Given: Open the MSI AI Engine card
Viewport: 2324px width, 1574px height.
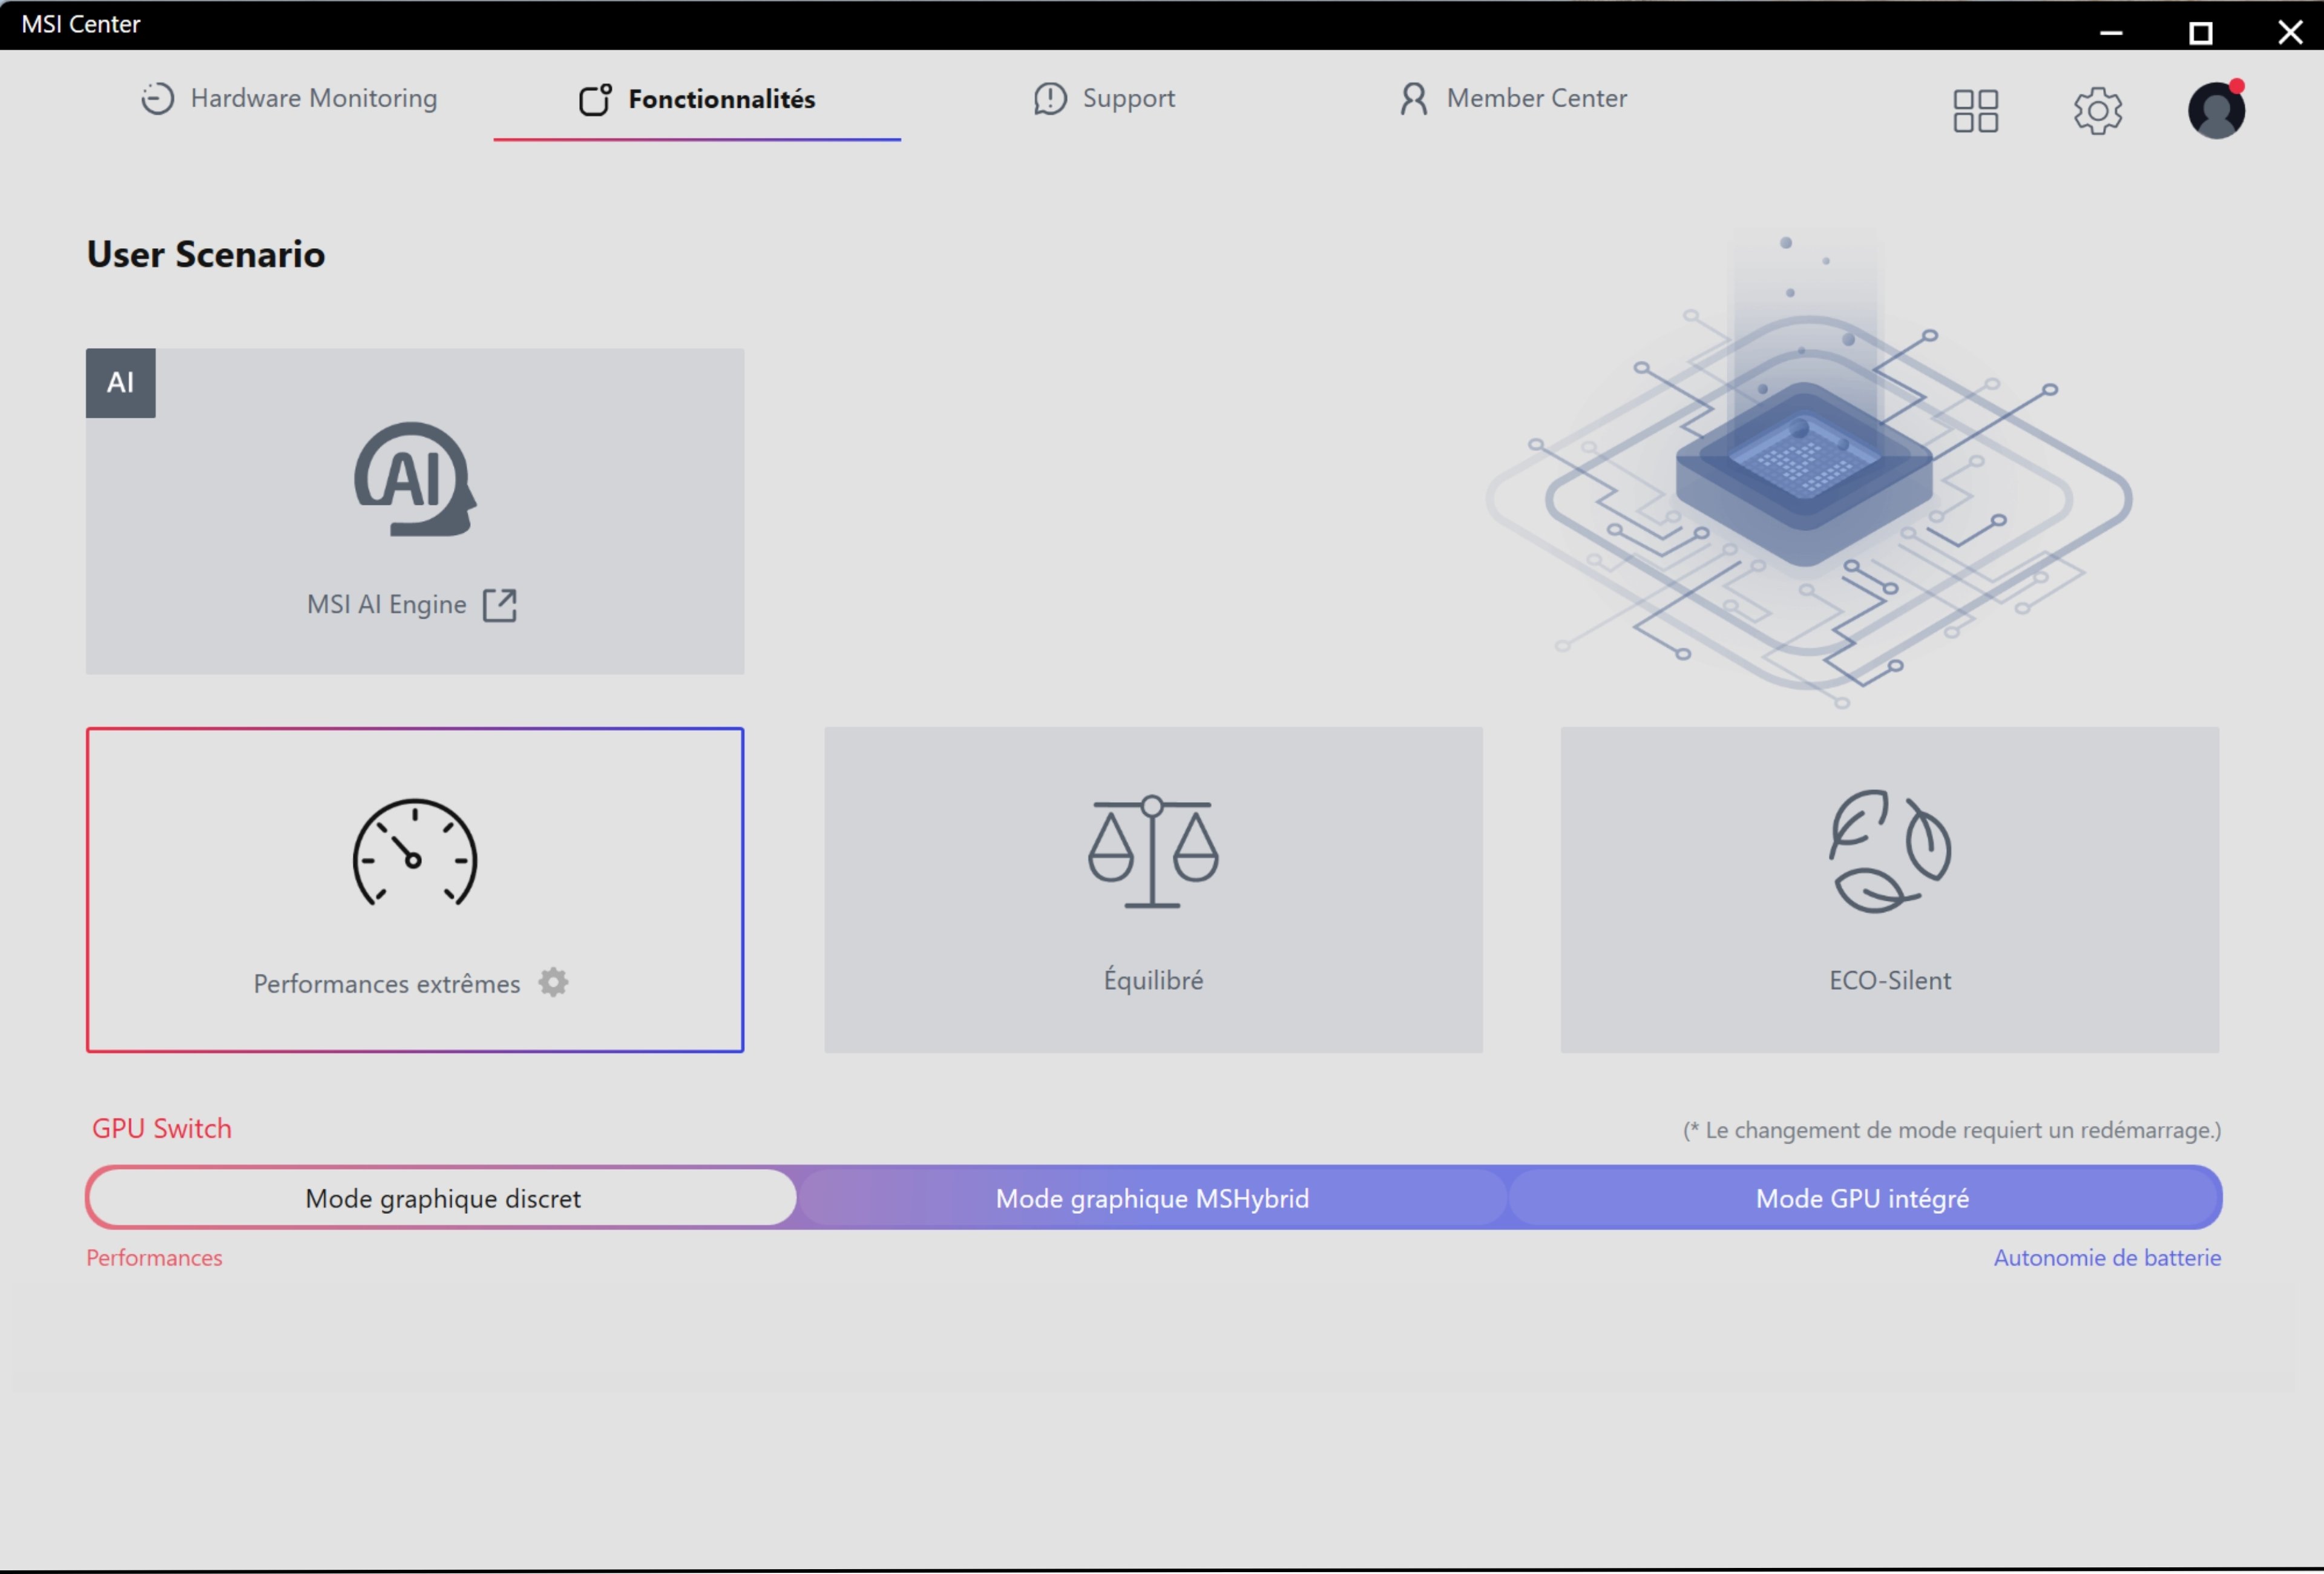Looking at the screenshot, I should 415,511.
